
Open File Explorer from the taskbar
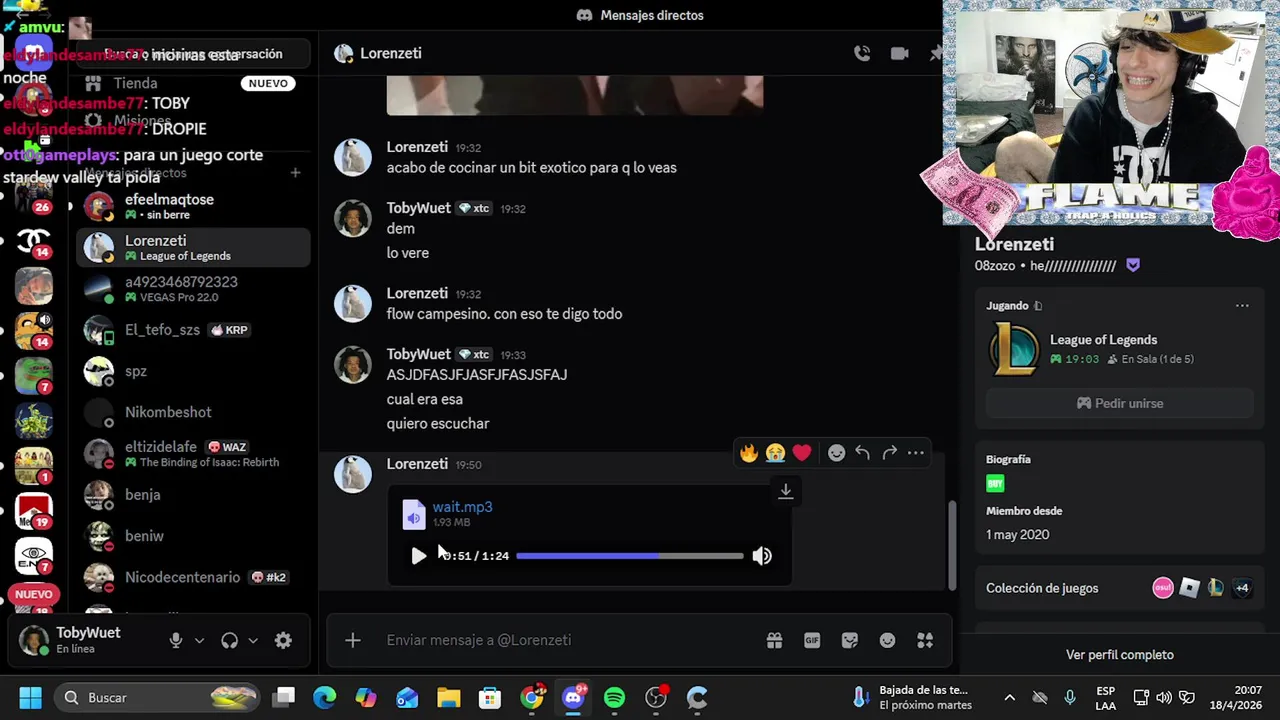(x=448, y=697)
